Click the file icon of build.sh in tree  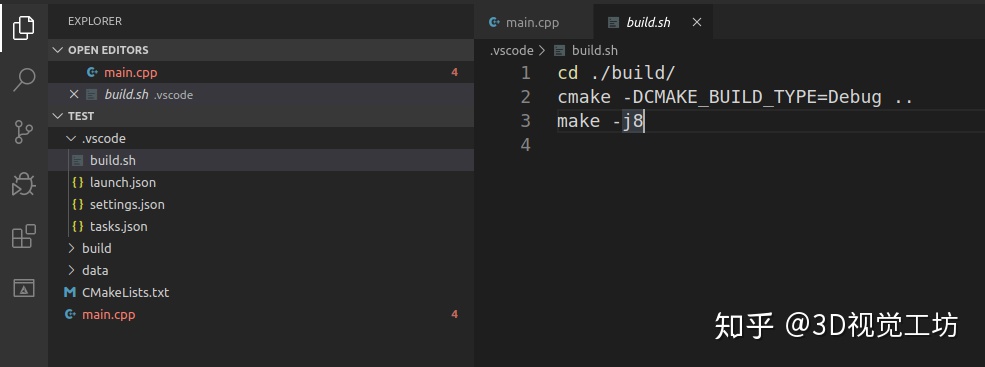pyautogui.click(x=77, y=160)
